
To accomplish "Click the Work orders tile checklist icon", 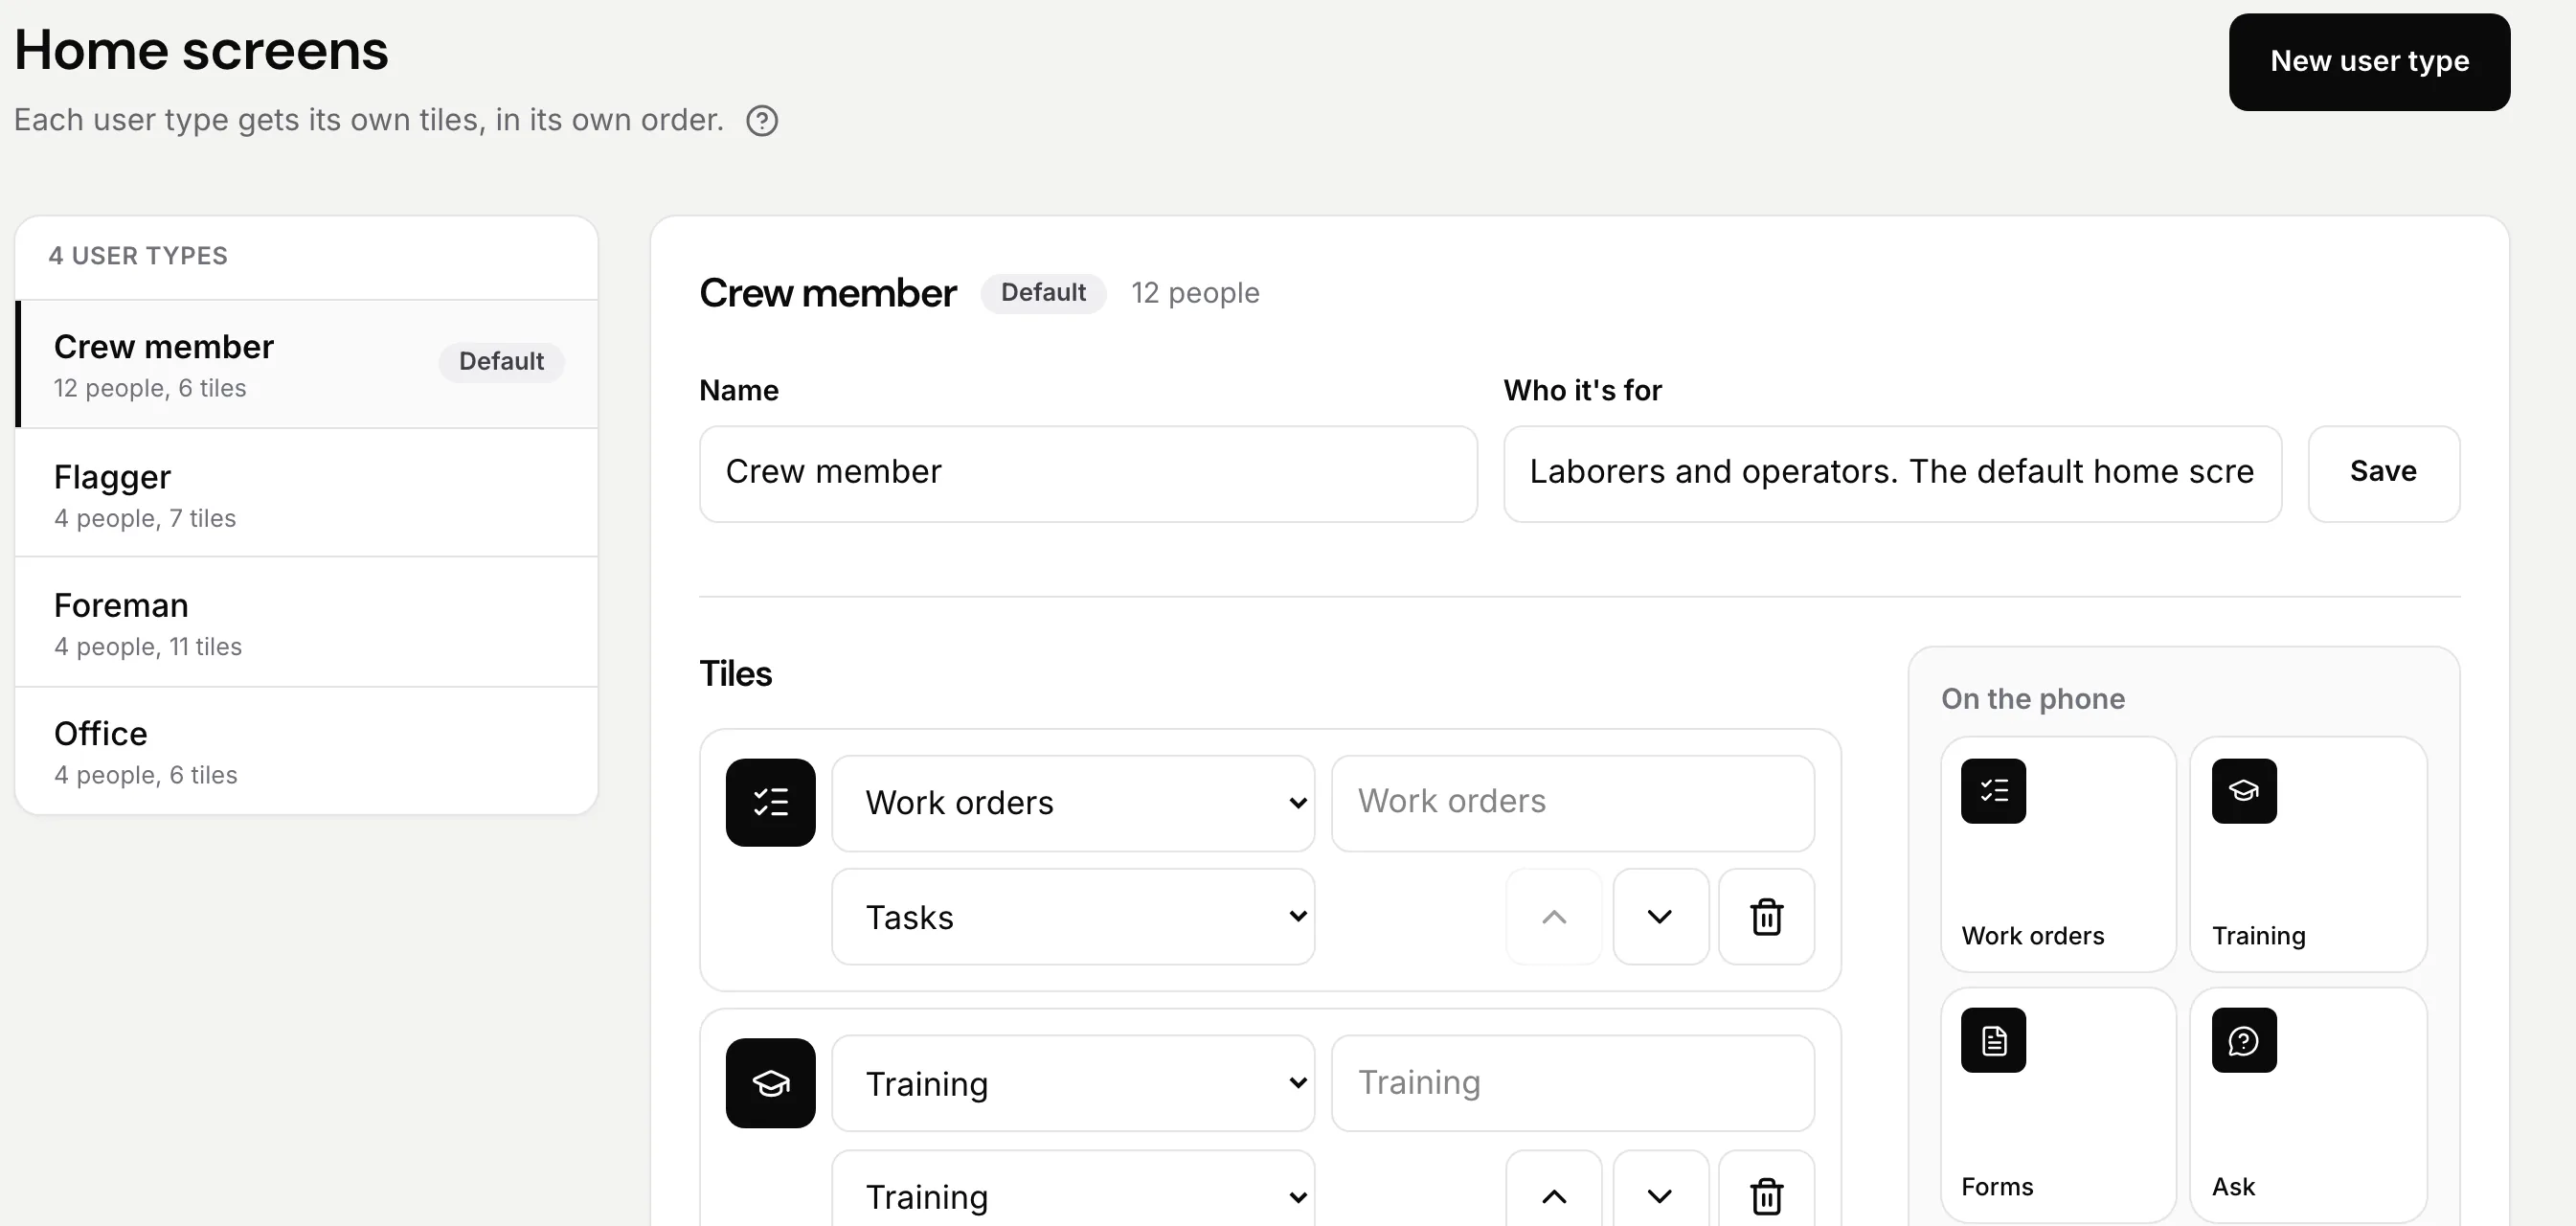I will 770,802.
